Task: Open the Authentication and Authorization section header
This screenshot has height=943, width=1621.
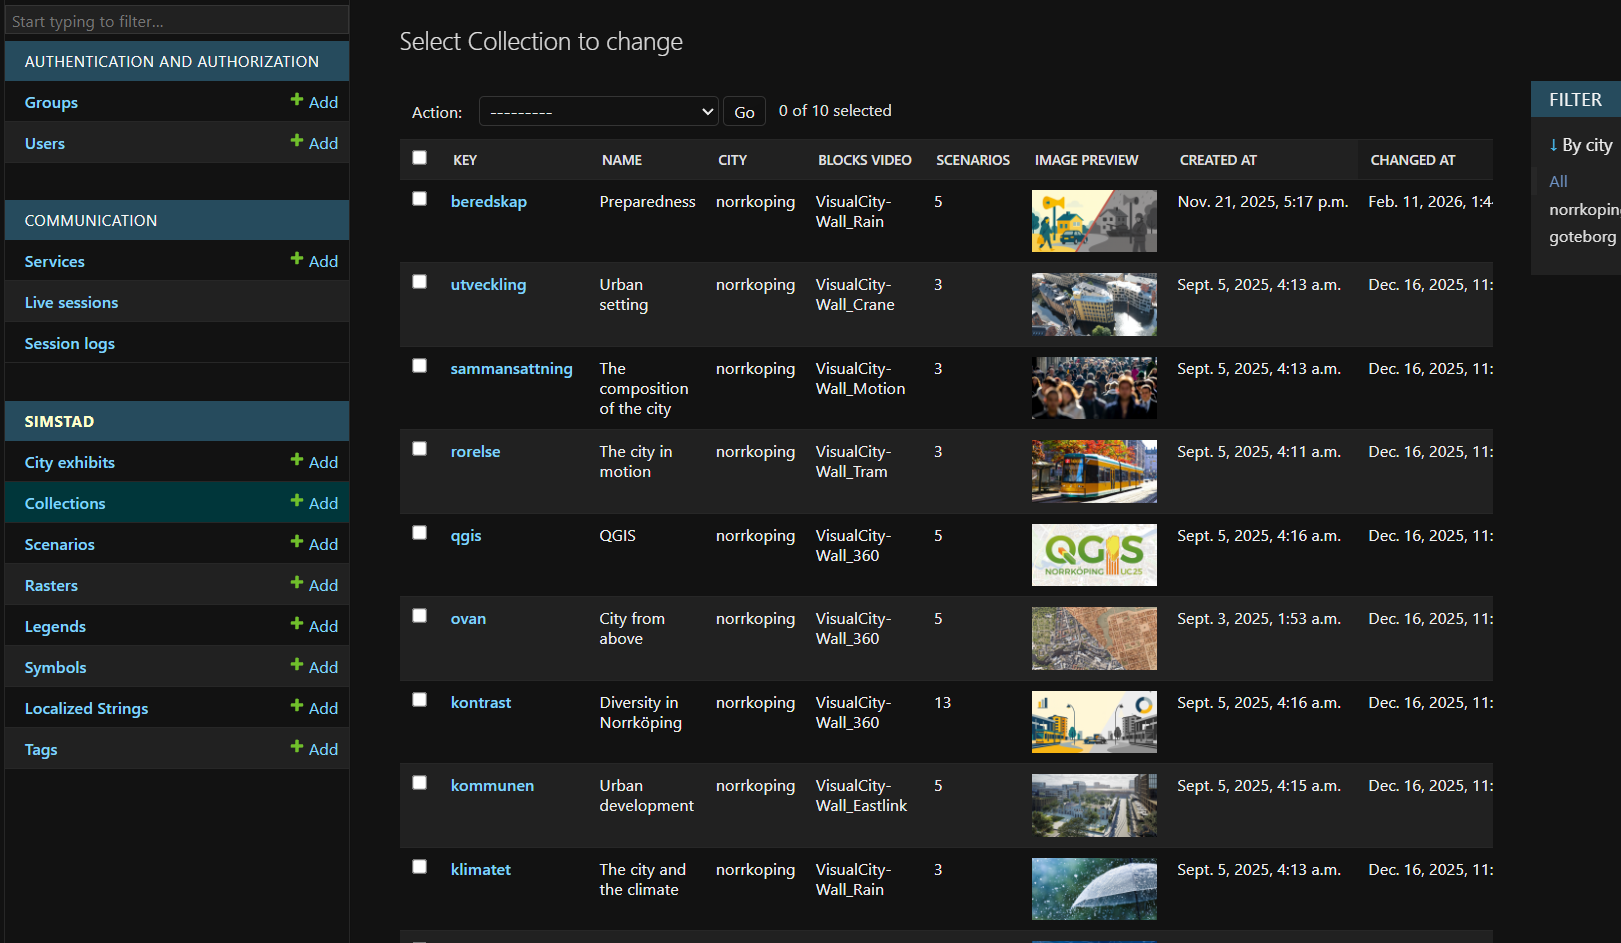Action: pyautogui.click(x=172, y=61)
